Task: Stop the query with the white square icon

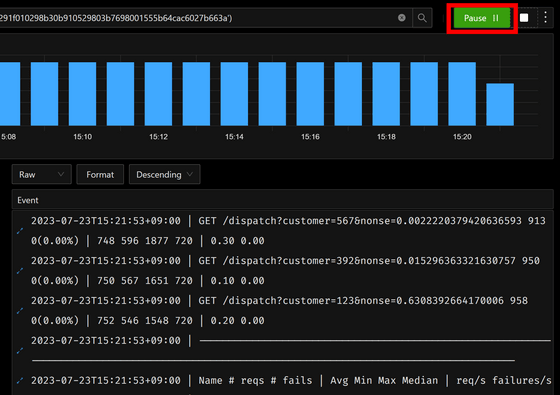Action: 524,18
